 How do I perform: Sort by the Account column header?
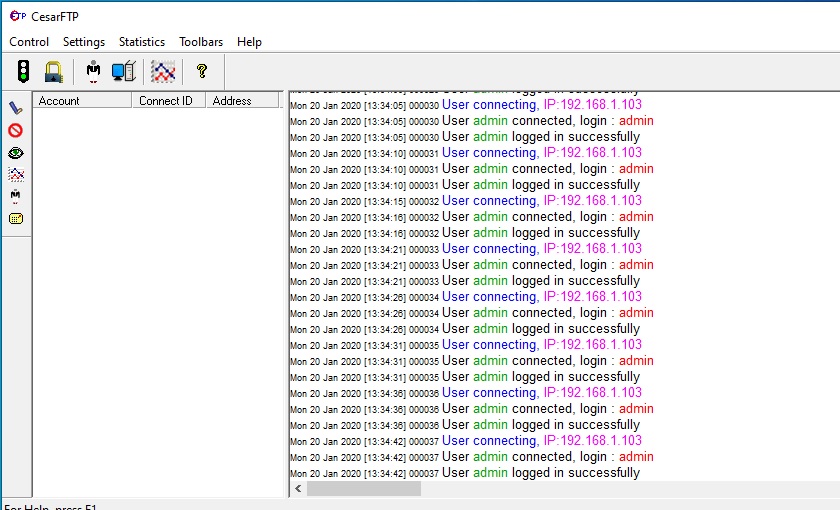pos(82,101)
